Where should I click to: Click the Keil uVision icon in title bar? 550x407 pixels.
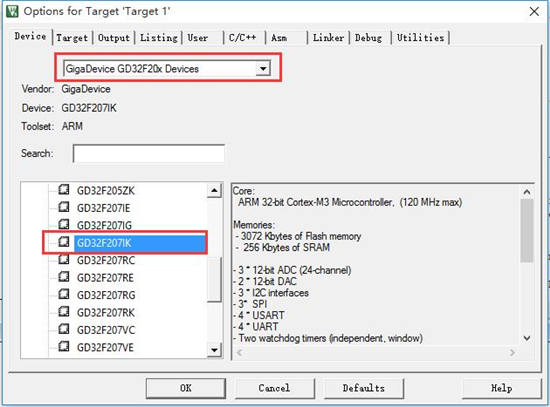12,11
